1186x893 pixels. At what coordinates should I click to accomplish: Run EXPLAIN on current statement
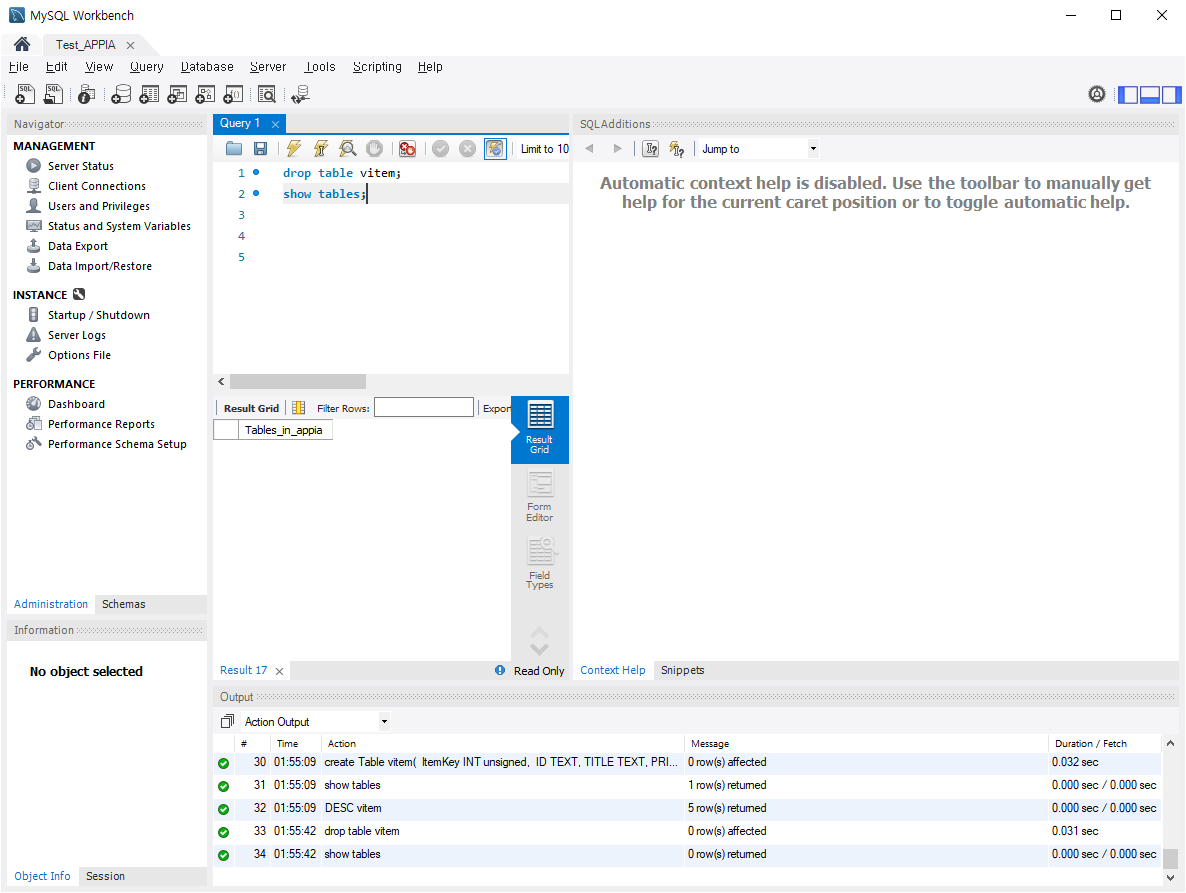[347, 149]
